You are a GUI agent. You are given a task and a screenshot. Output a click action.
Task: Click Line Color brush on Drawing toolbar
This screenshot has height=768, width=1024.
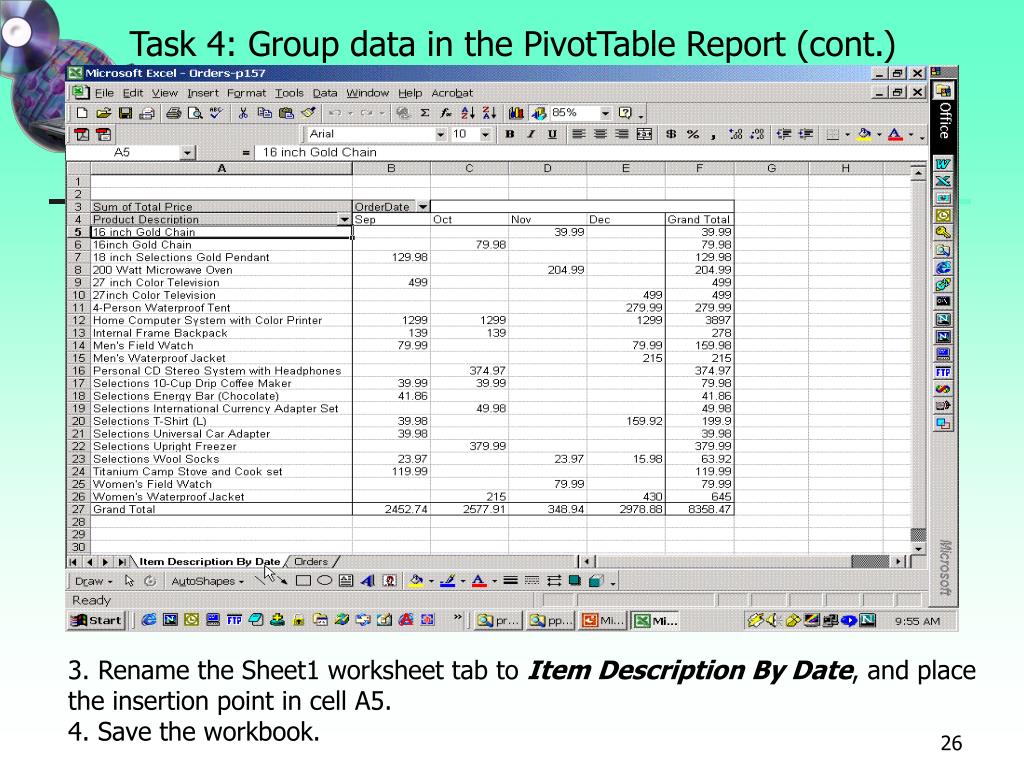(x=447, y=581)
